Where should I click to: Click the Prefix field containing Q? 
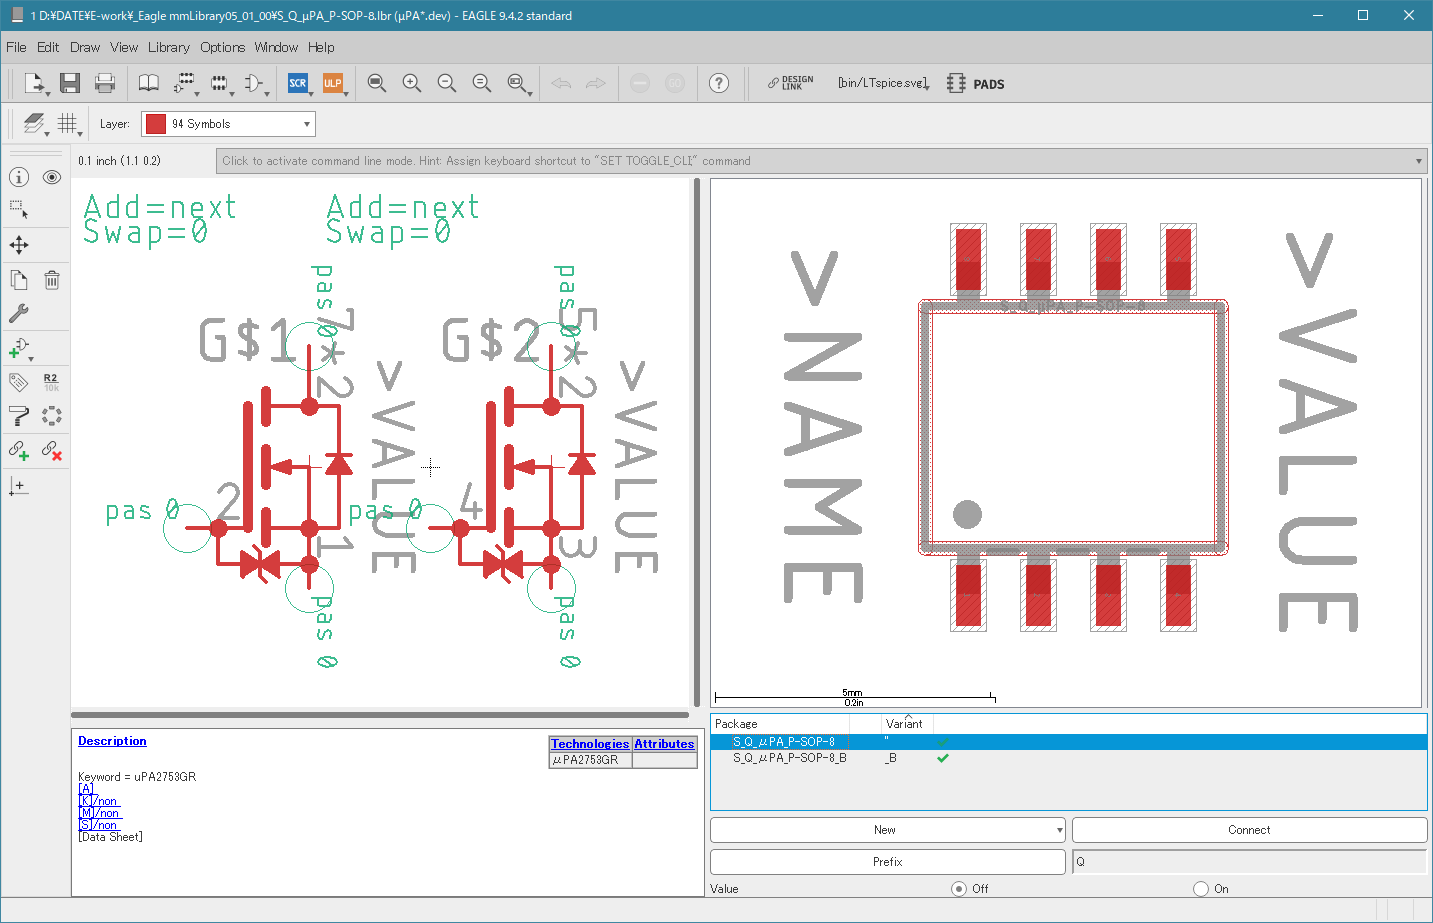(1249, 862)
